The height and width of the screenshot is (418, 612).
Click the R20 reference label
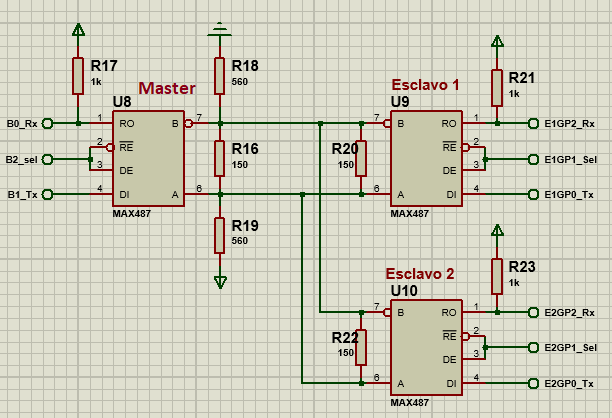tap(345, 149)
